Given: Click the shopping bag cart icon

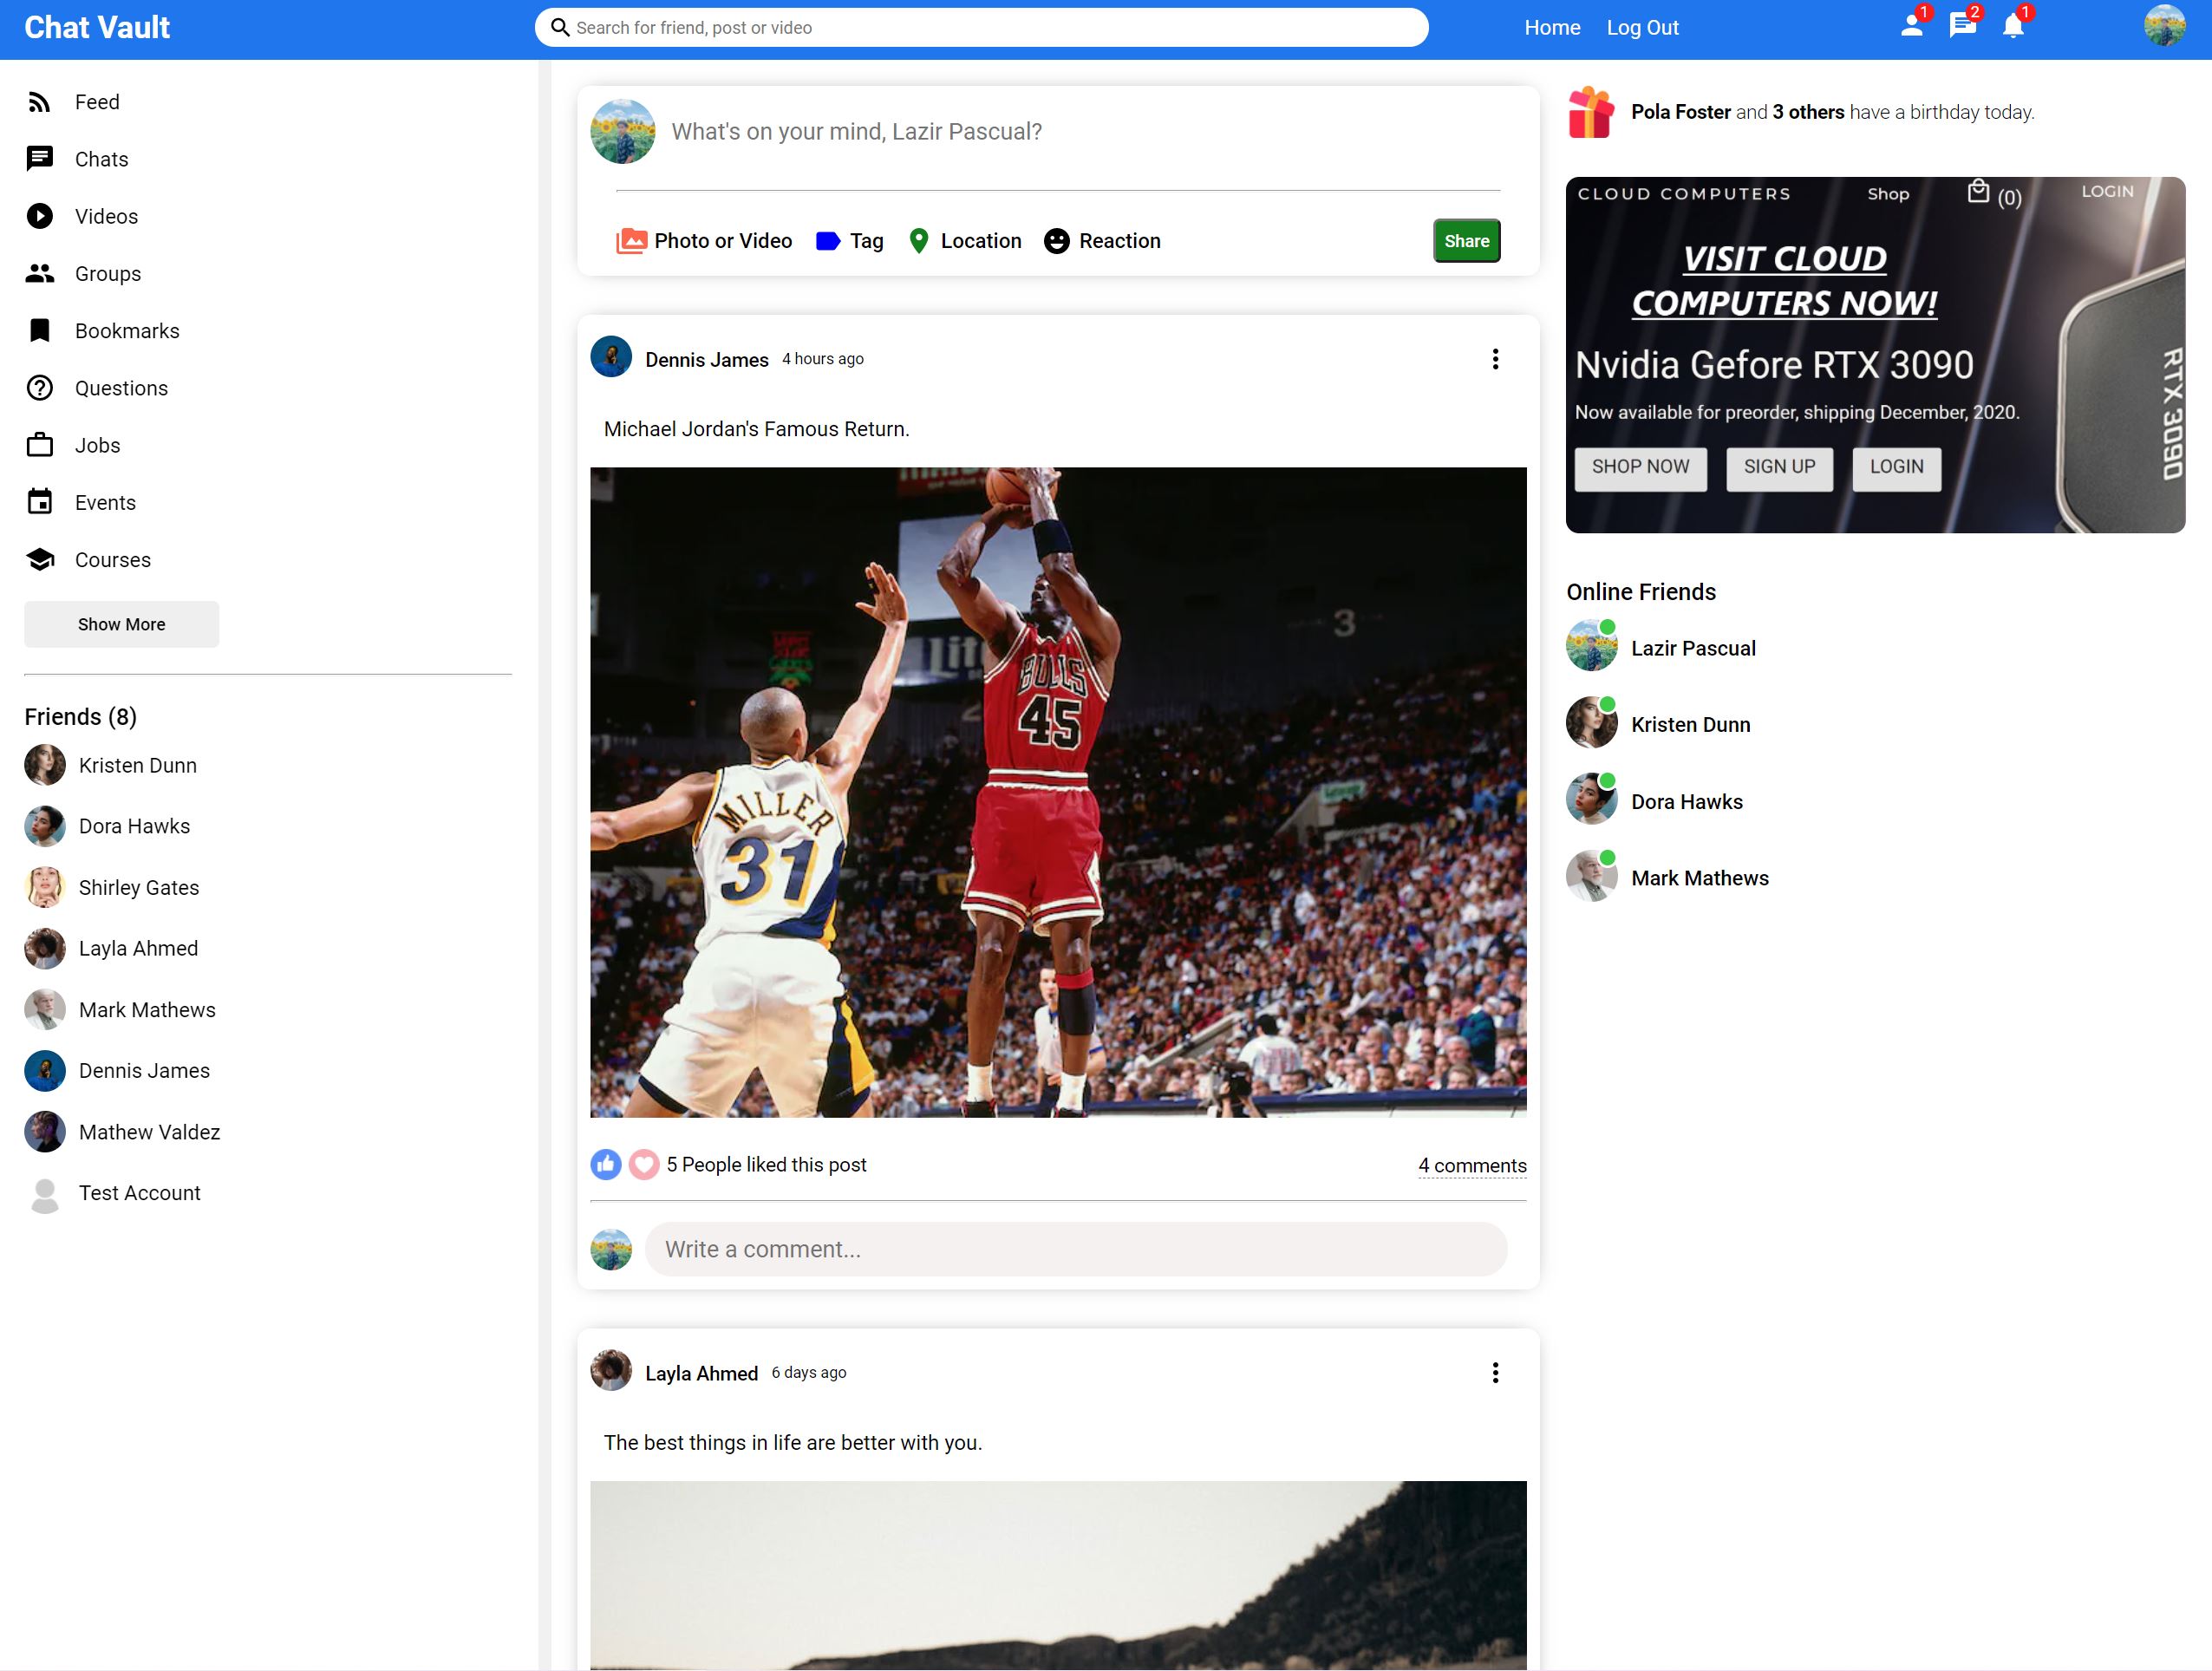Looking at the screenshot, I should [1977, 192].
